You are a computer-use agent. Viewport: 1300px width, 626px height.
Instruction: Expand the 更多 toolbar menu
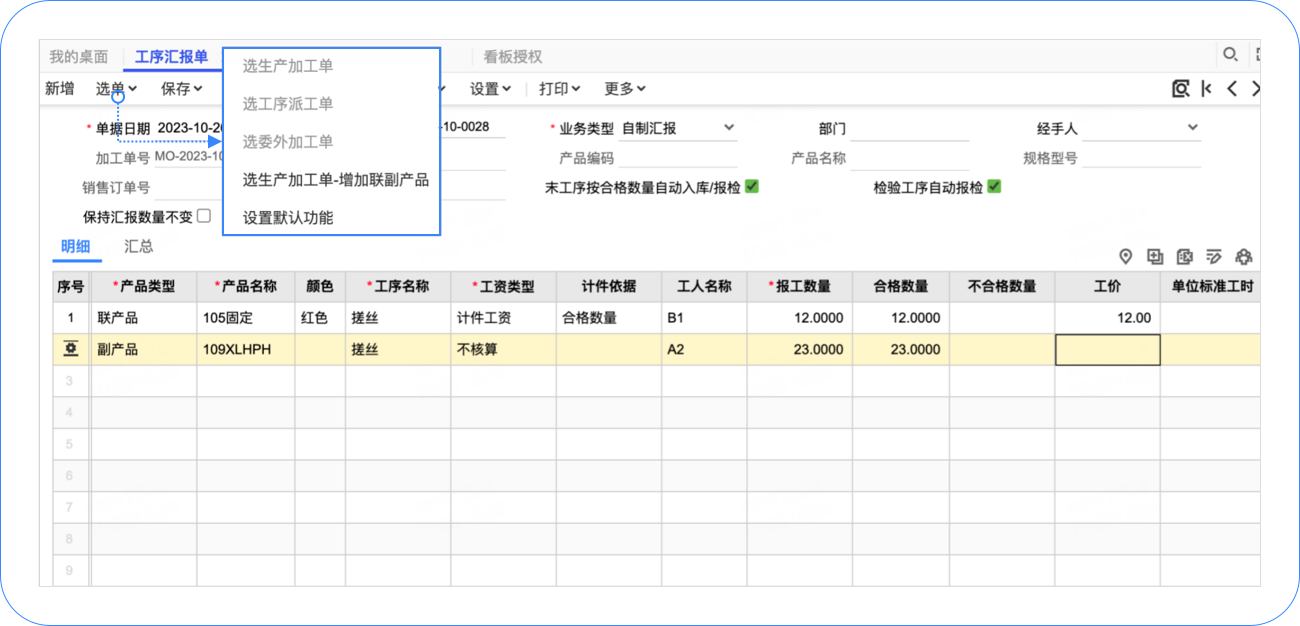click(x=625, y=89)
